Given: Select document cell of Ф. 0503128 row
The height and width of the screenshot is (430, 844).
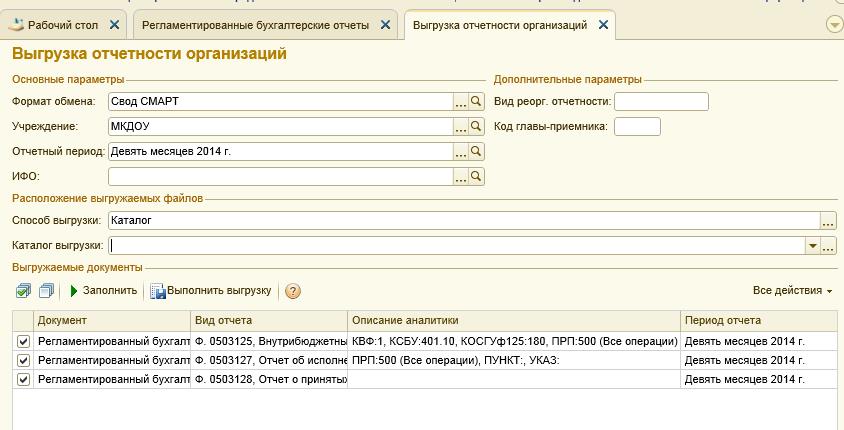Looking at the screenshot, I should coord(112,379).
